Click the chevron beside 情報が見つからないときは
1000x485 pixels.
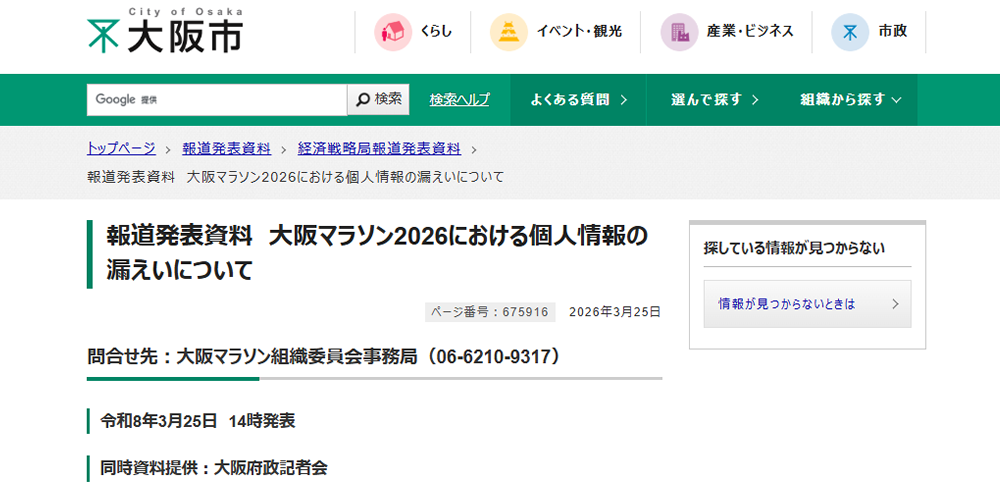(895, 304)
